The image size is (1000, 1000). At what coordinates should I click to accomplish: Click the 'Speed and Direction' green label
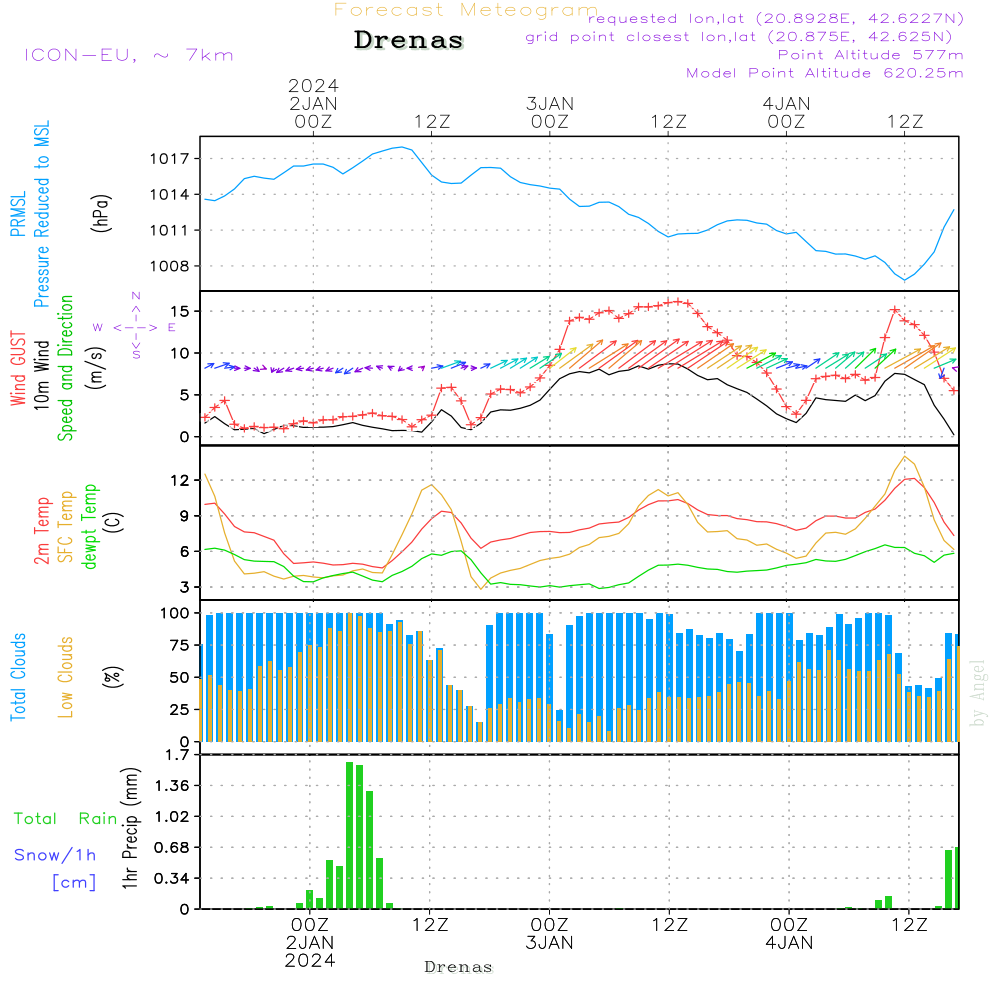(x=66, y=368)
